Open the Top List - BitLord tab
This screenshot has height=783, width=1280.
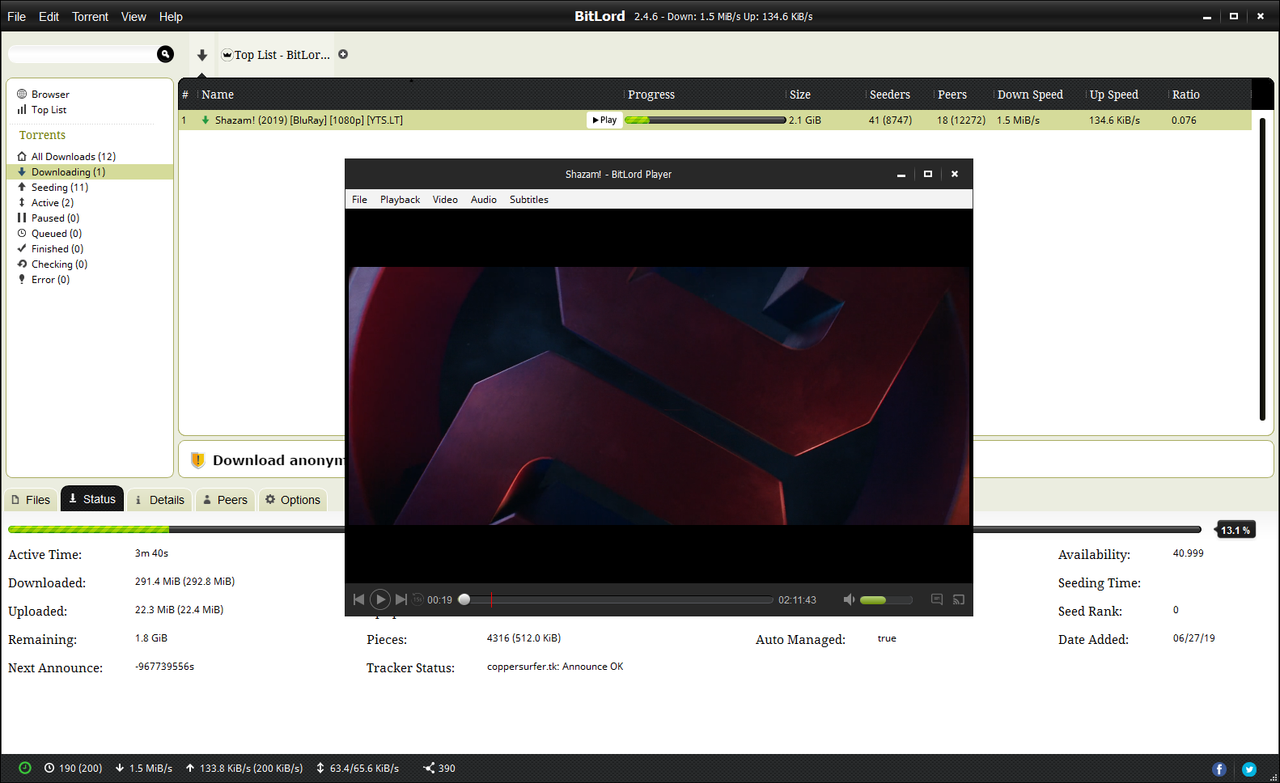(x=275, y=55)
